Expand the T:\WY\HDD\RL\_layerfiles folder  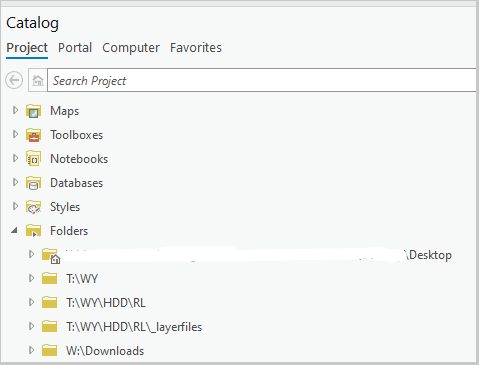click(x=31, y=326)
